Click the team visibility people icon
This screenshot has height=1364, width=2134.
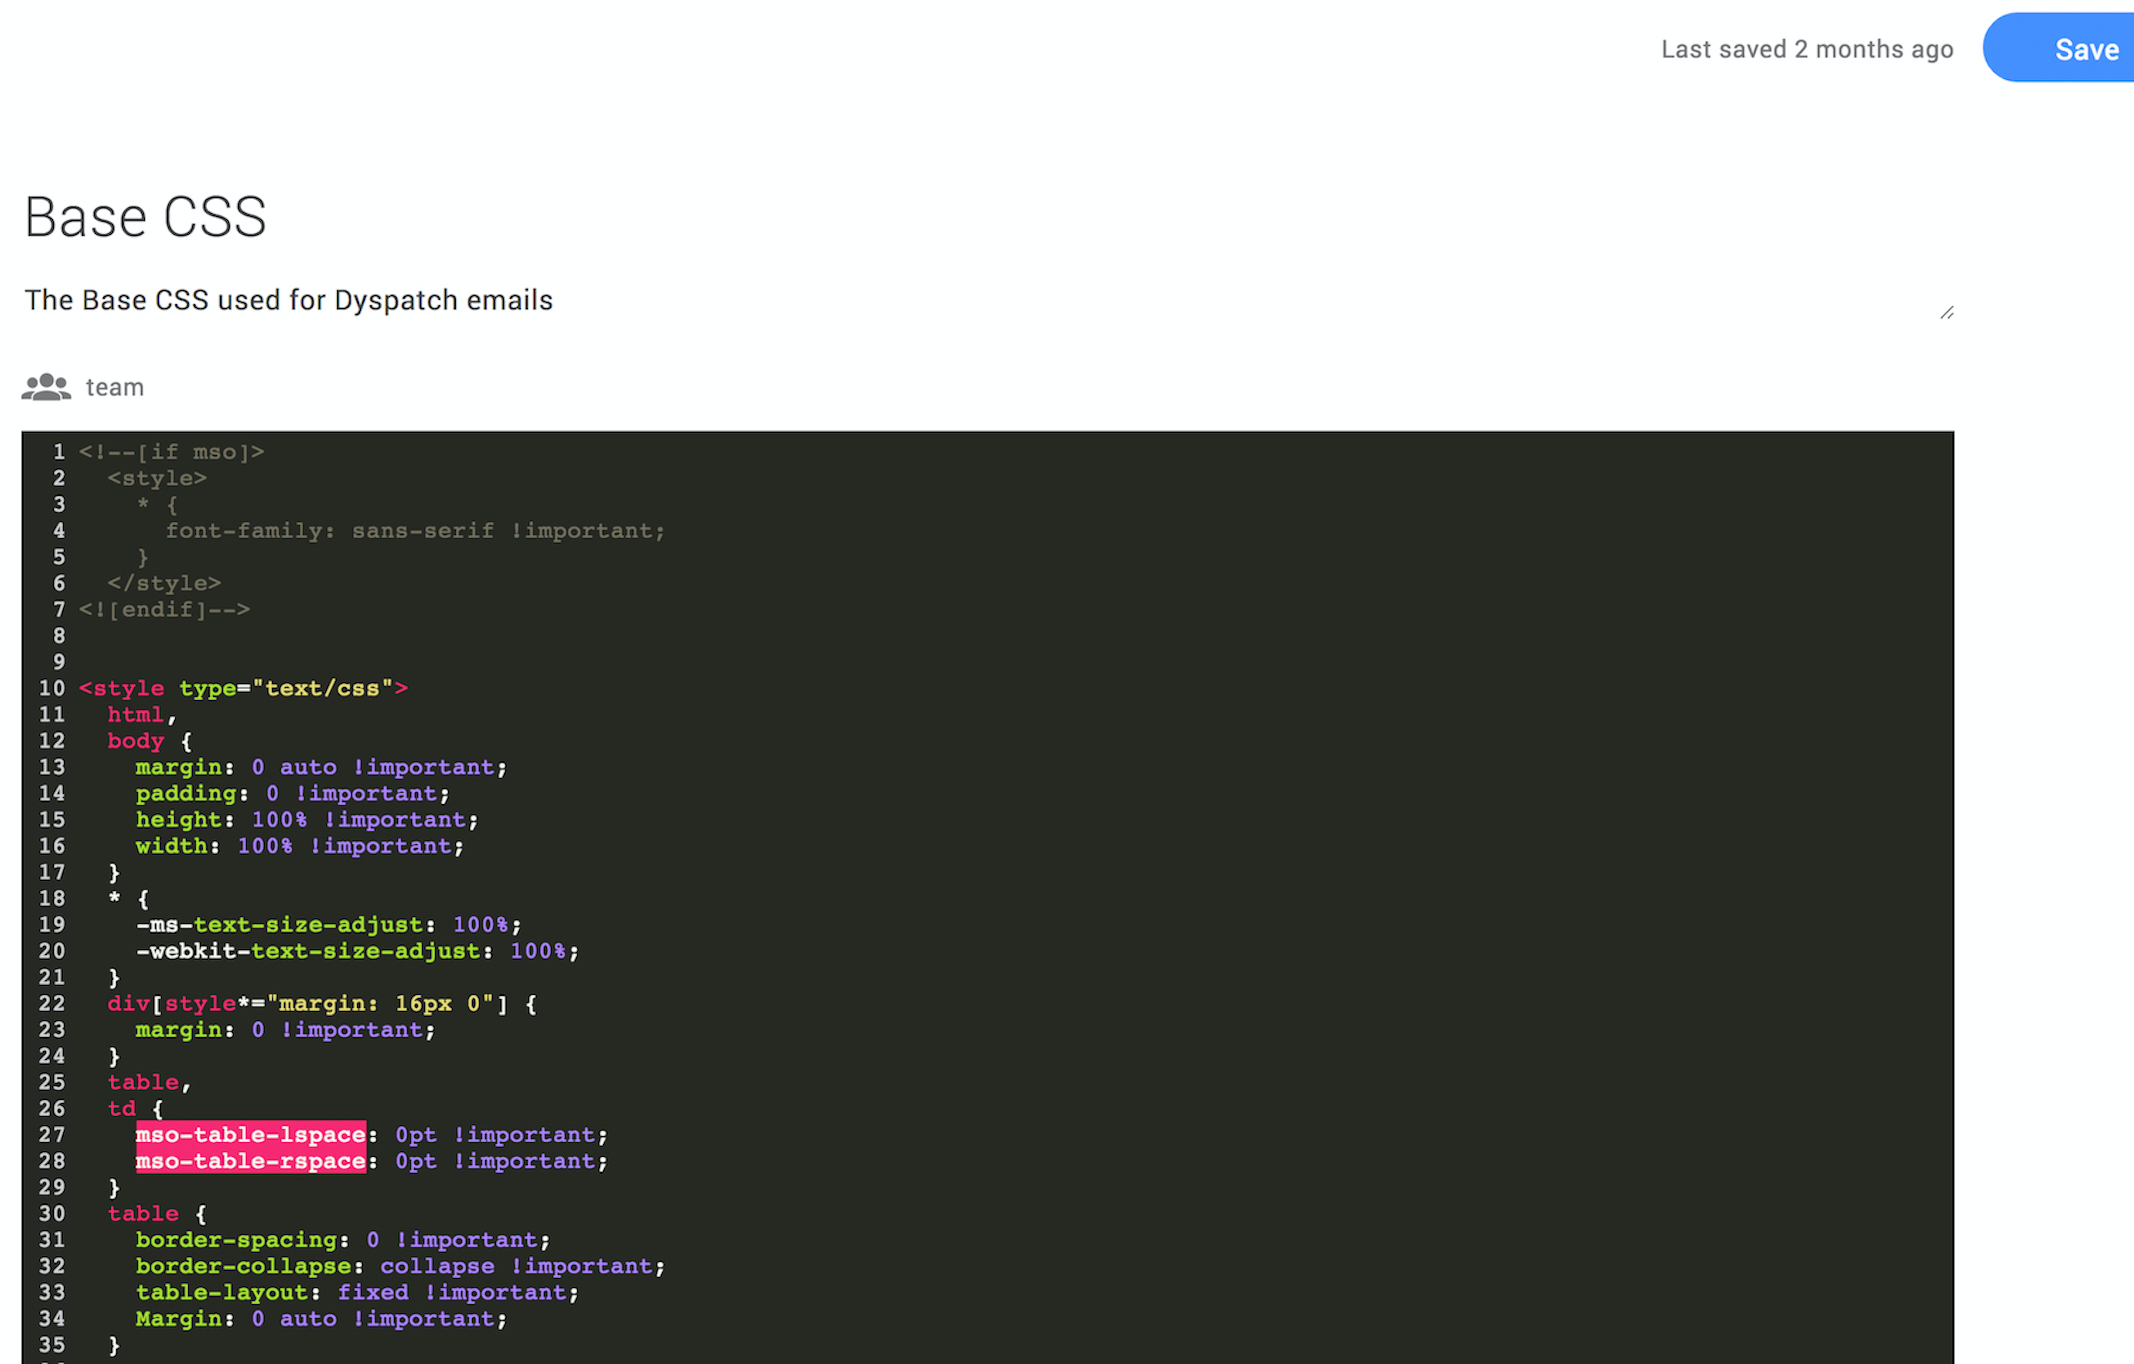[46, 387]
